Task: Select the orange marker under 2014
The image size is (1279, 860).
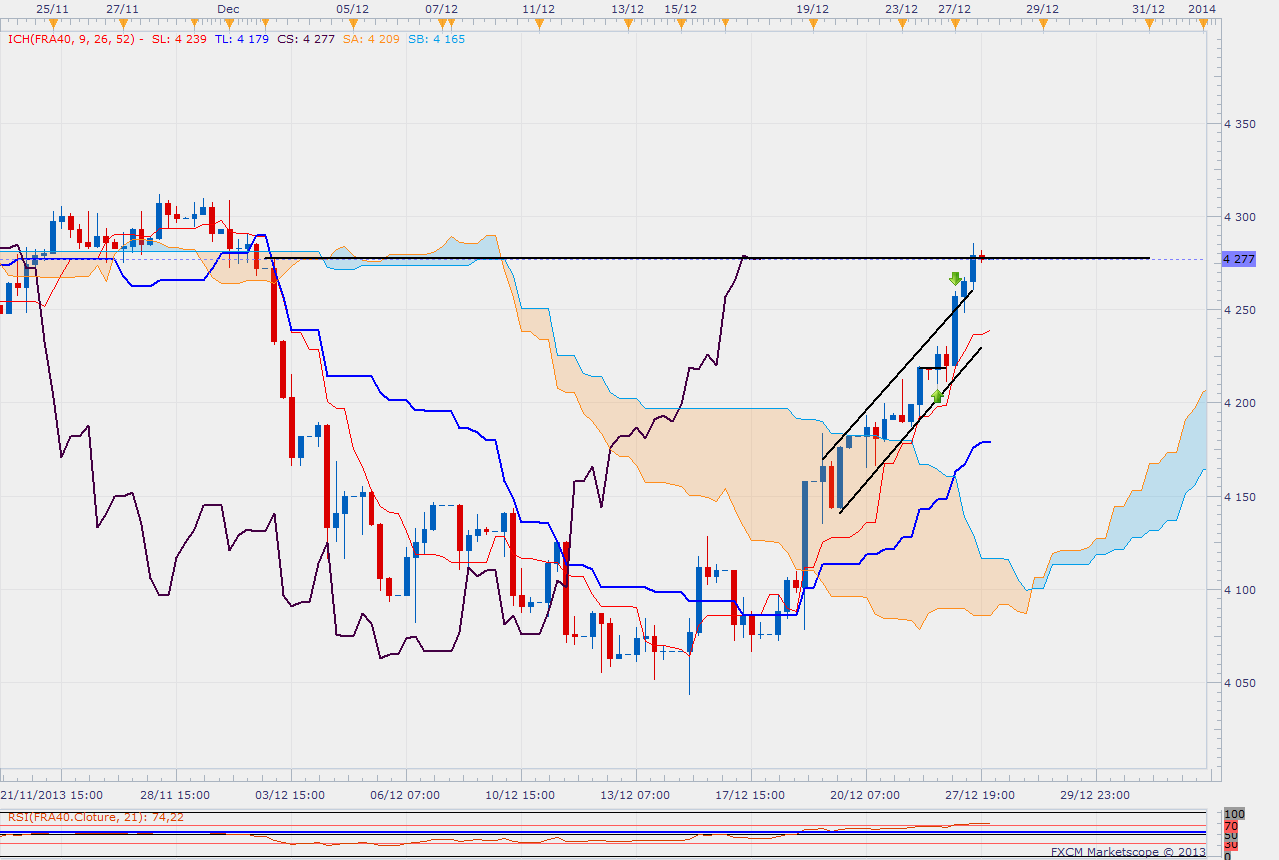Action: [x=1201, y=22]
